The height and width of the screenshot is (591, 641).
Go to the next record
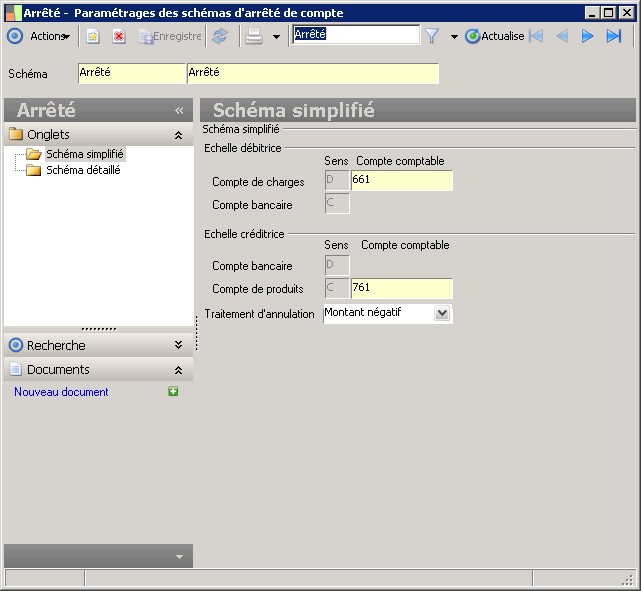[x=587, y=36]
